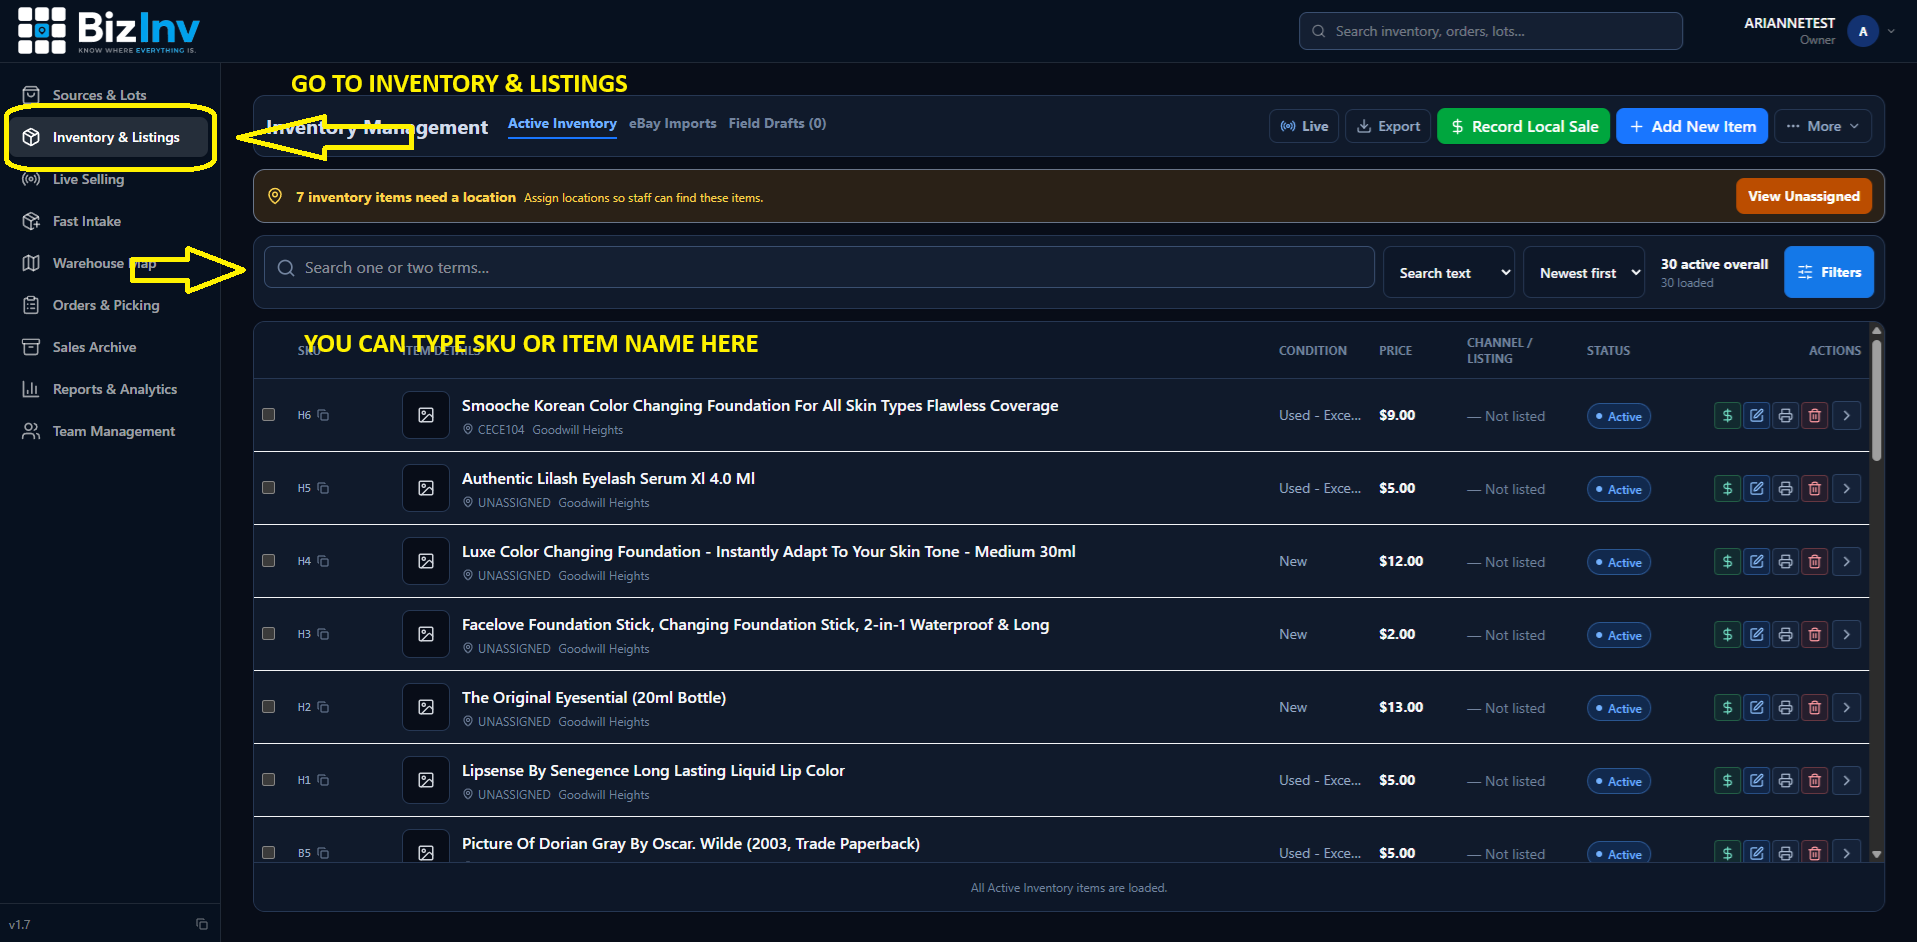Delete the Facelove Foundation Stick item

pos(1814,634)
